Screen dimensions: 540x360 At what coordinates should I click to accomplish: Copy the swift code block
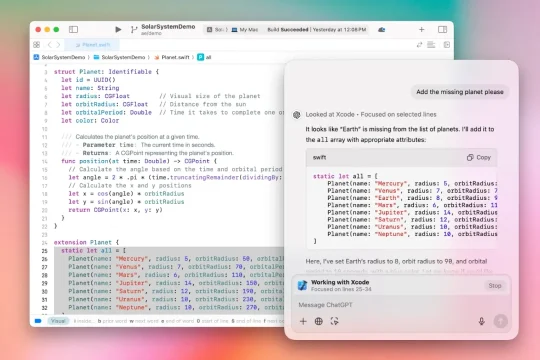479,157
